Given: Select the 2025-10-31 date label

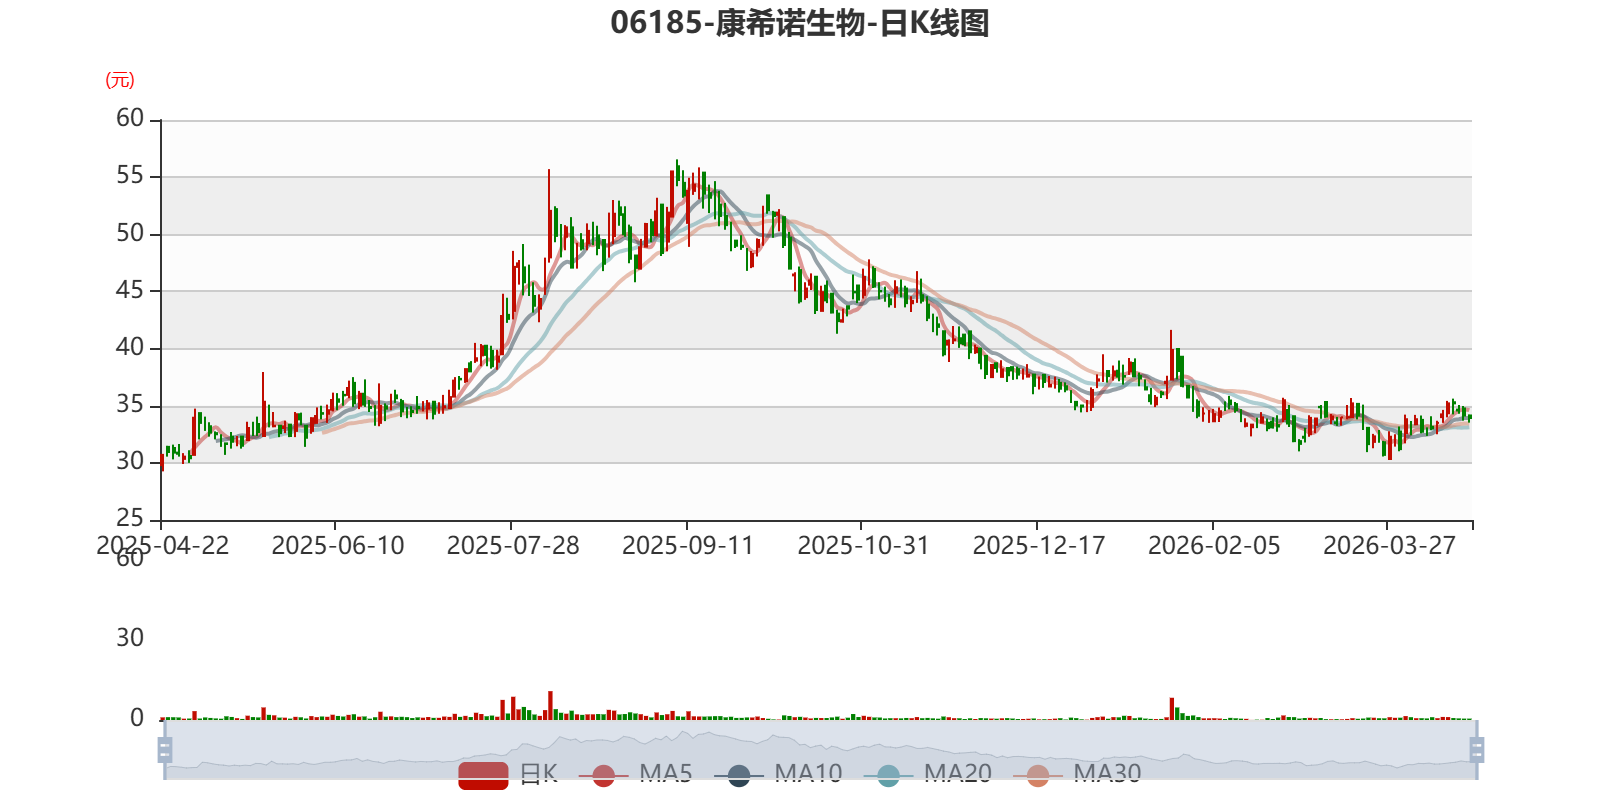Looking at the screenshot, I should (863, 545).
